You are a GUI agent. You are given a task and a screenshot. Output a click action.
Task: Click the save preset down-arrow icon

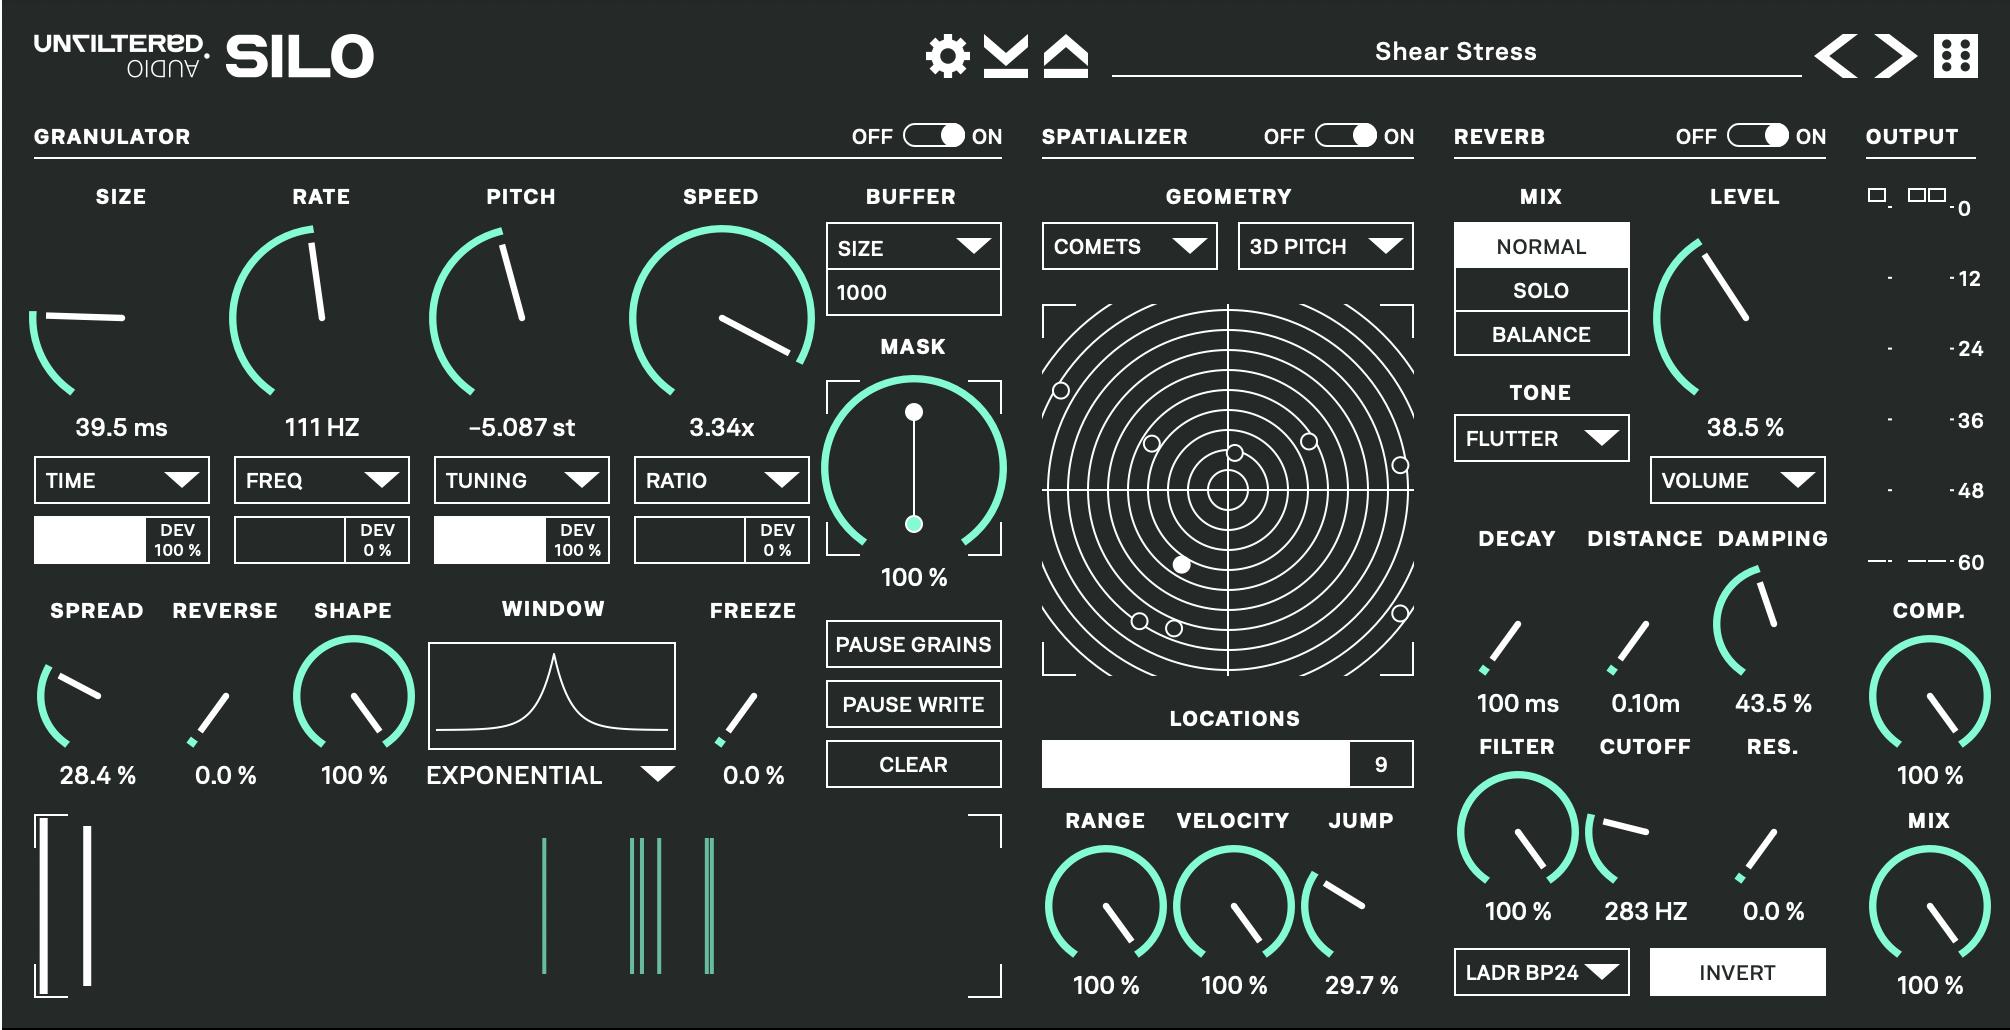(x=1005, y=56)
